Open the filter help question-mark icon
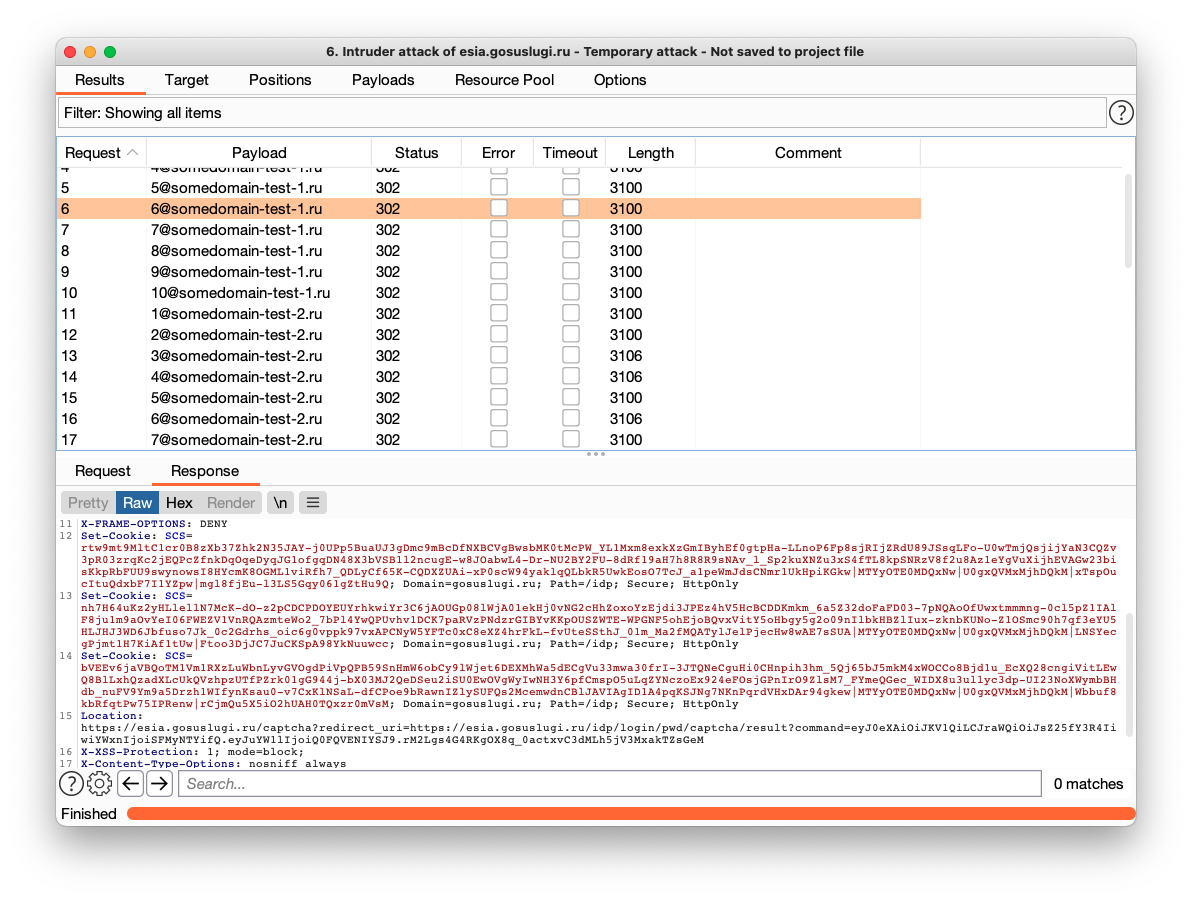 1121,112
